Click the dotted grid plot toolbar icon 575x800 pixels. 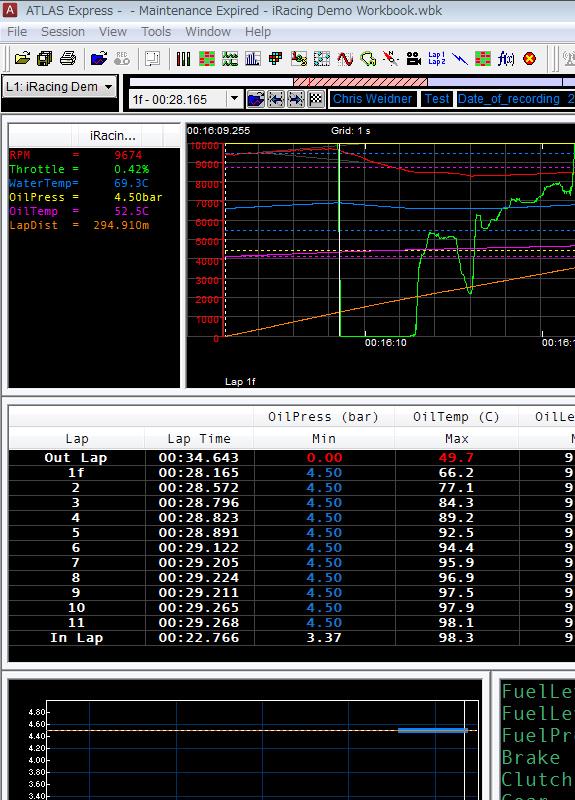pos(322,59)
